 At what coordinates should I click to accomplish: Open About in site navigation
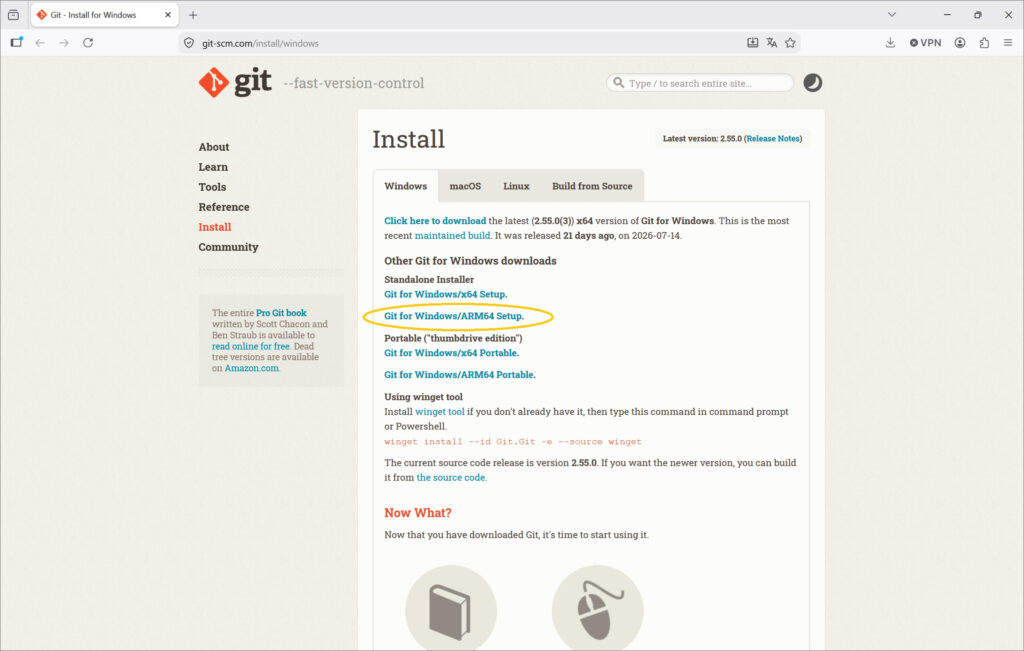coord(214,147)
